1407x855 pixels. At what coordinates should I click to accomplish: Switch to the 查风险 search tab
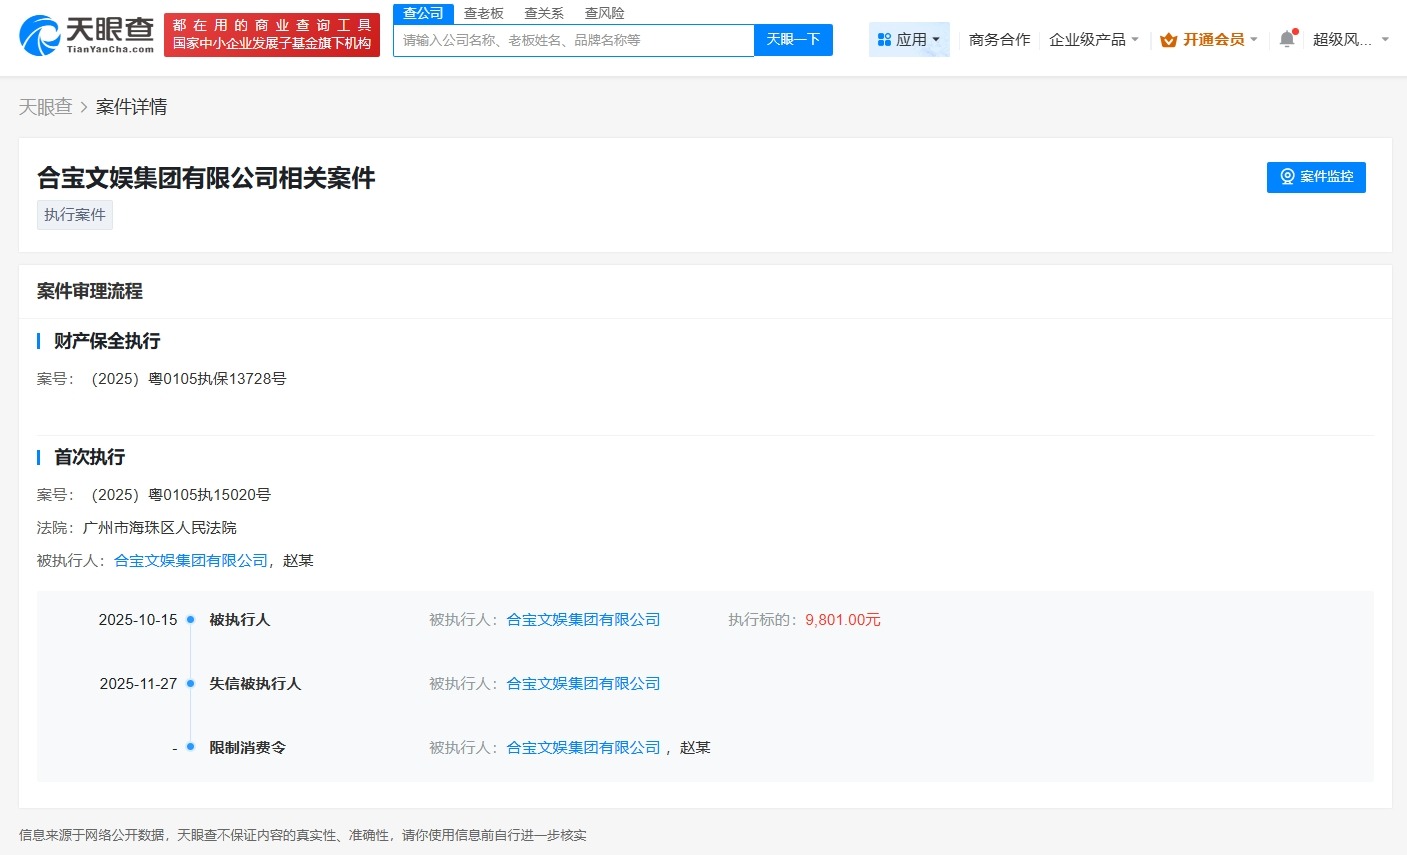(x=604, y=13)
